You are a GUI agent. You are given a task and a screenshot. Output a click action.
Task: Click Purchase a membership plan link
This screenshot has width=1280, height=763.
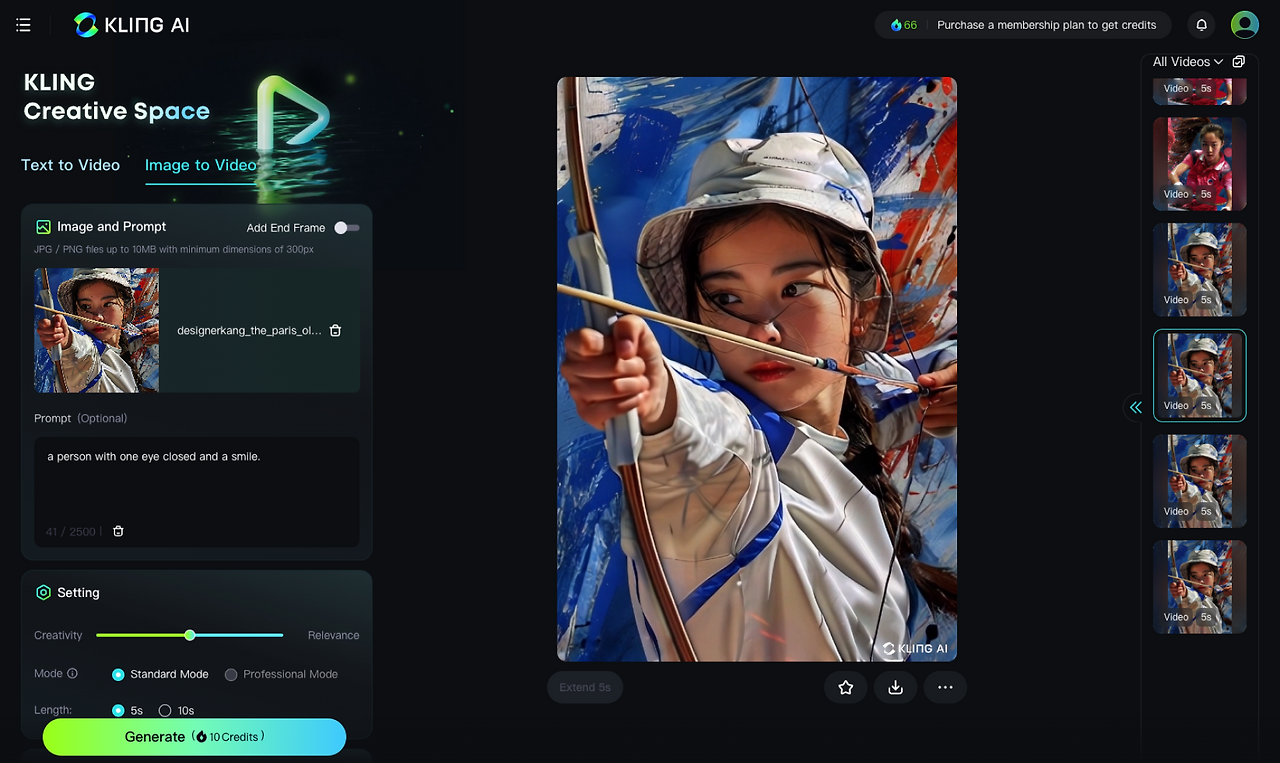1047,25
